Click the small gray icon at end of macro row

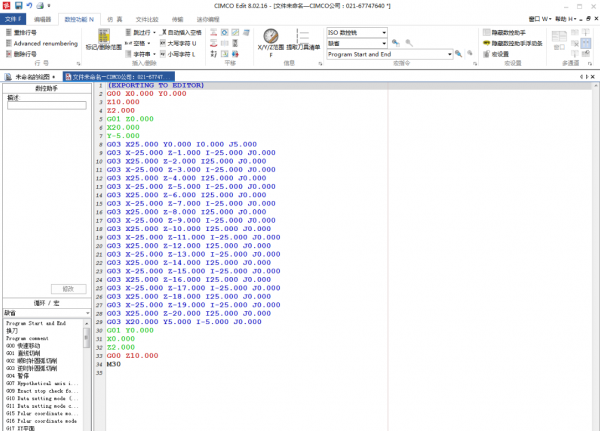(x=470, y=54)
